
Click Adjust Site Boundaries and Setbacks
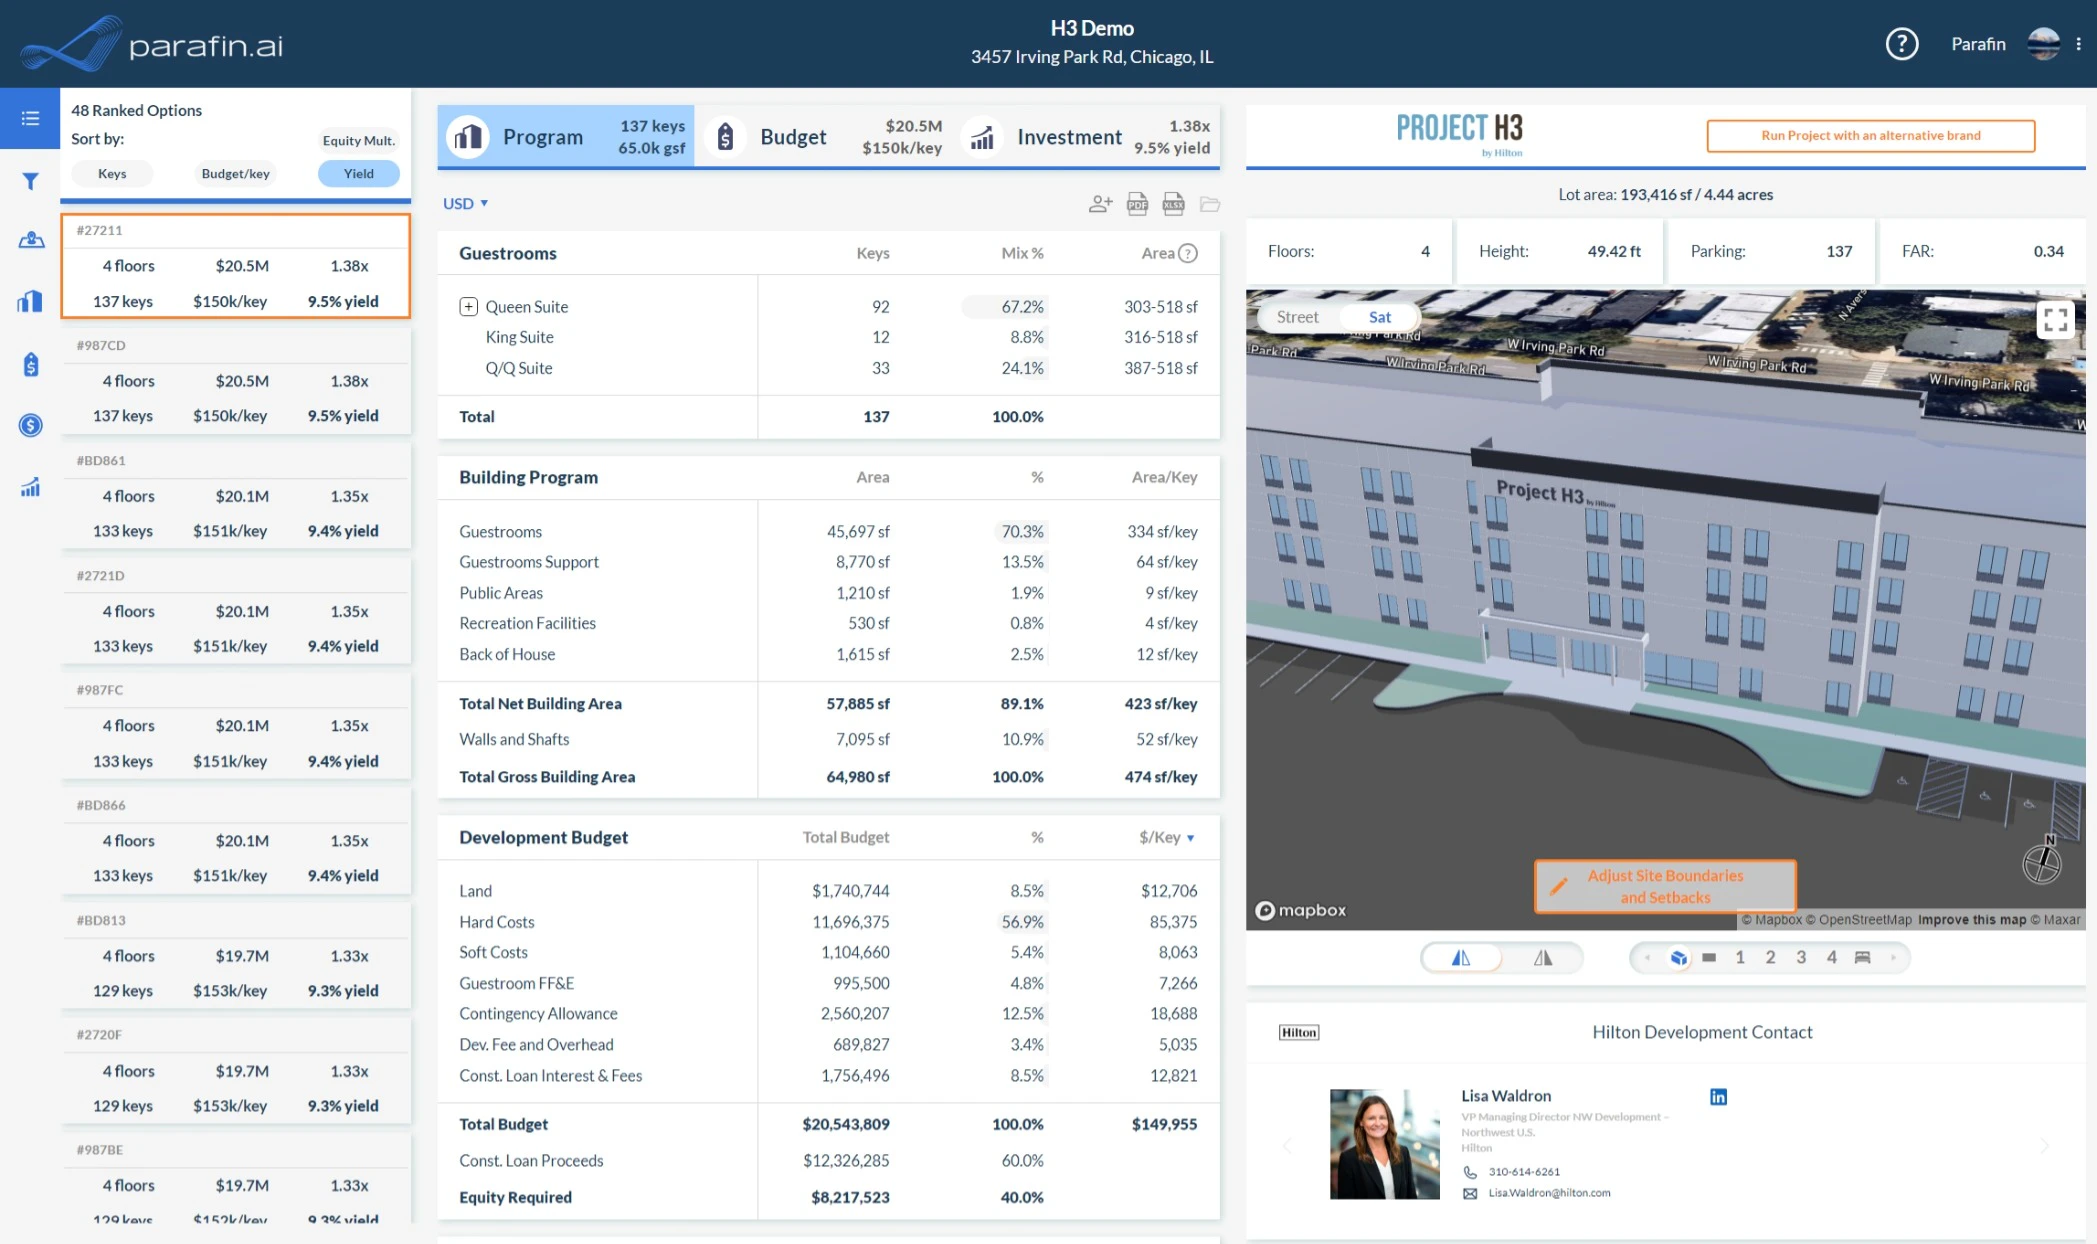[1665, 887]
